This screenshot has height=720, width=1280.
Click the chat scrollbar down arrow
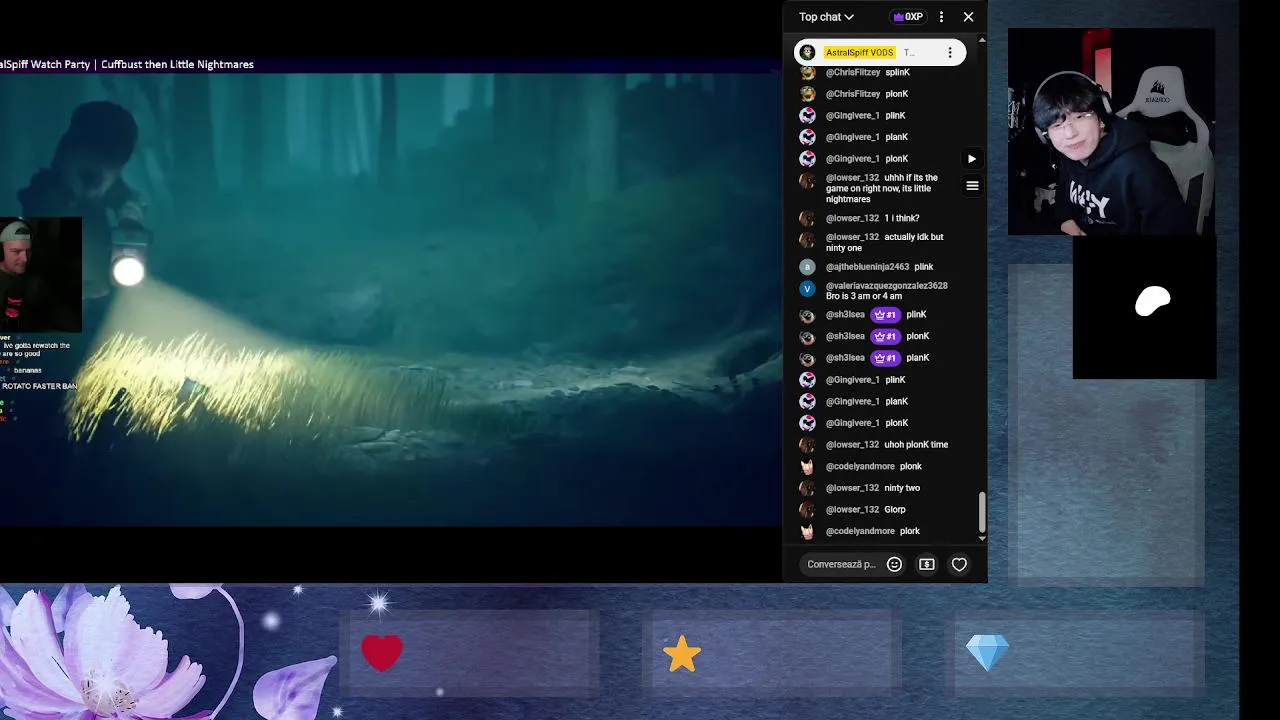(x=982, y=538)
